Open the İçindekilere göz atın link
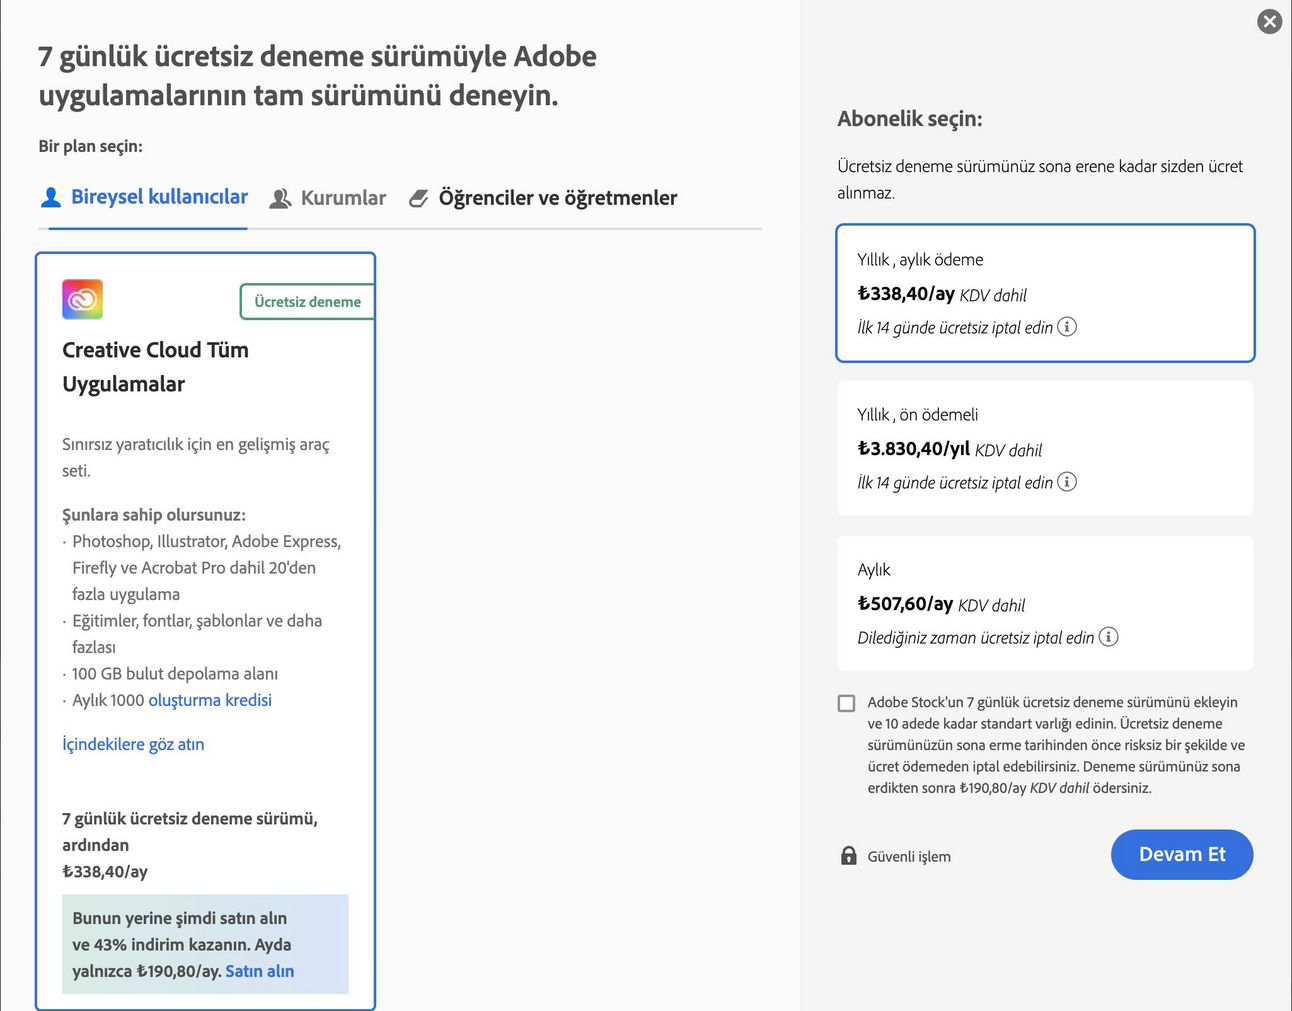This screenshot has width=1292, height=1011. pyautogui.click(x=133, y=744)
